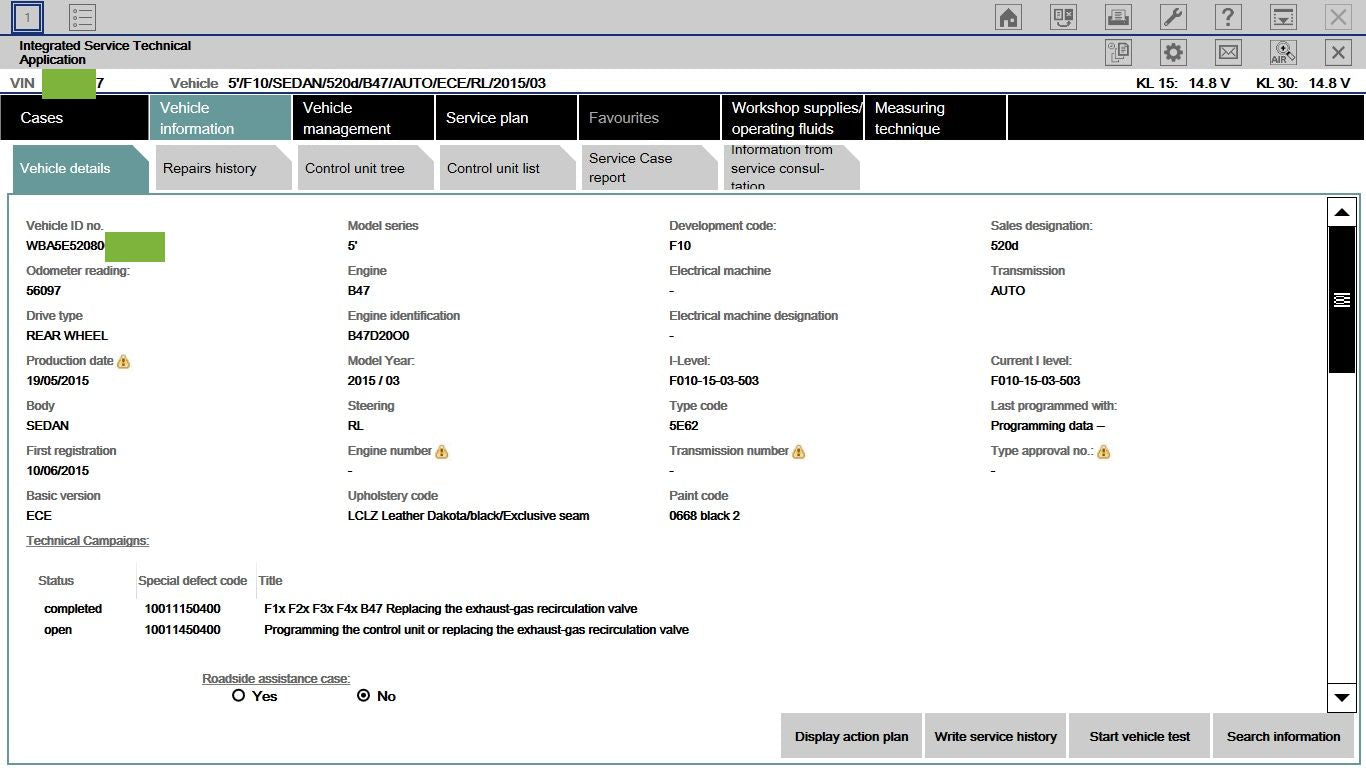Click the scrollbar down arrow

click(x=1341, y=698)
